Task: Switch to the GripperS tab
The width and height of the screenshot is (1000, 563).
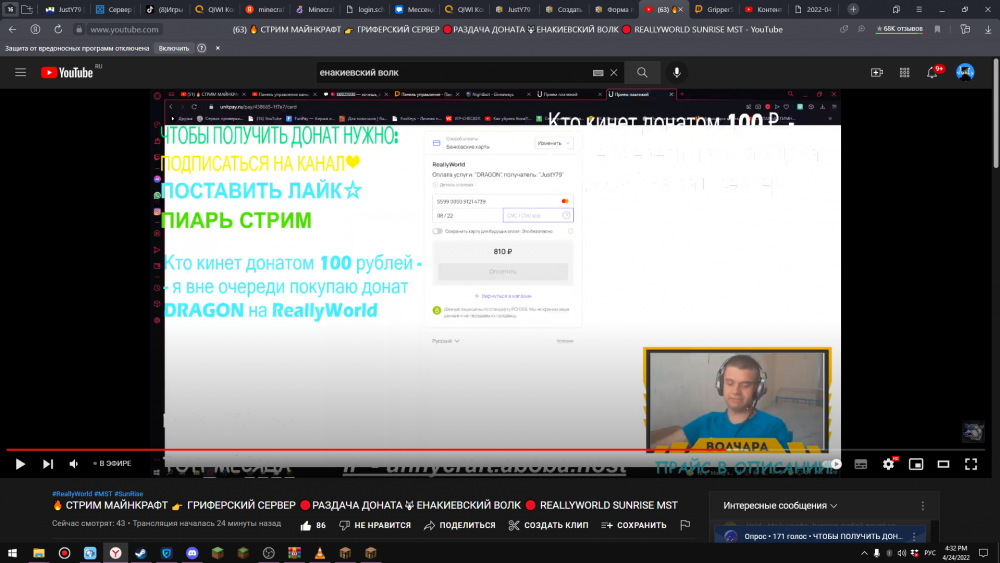Action: click(x=714, y=10)
